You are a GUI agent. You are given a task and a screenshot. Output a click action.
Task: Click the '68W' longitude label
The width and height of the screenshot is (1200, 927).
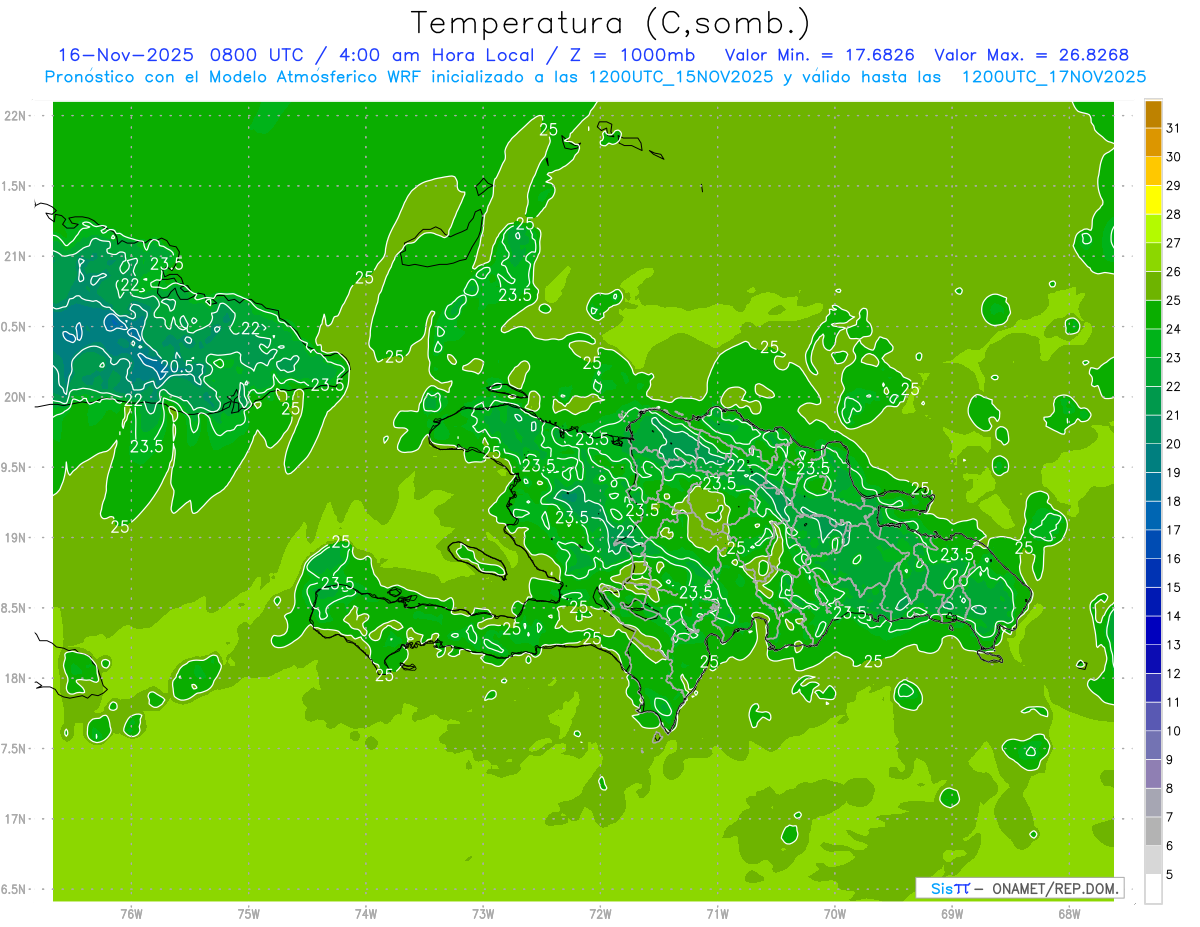(1069, 912)
